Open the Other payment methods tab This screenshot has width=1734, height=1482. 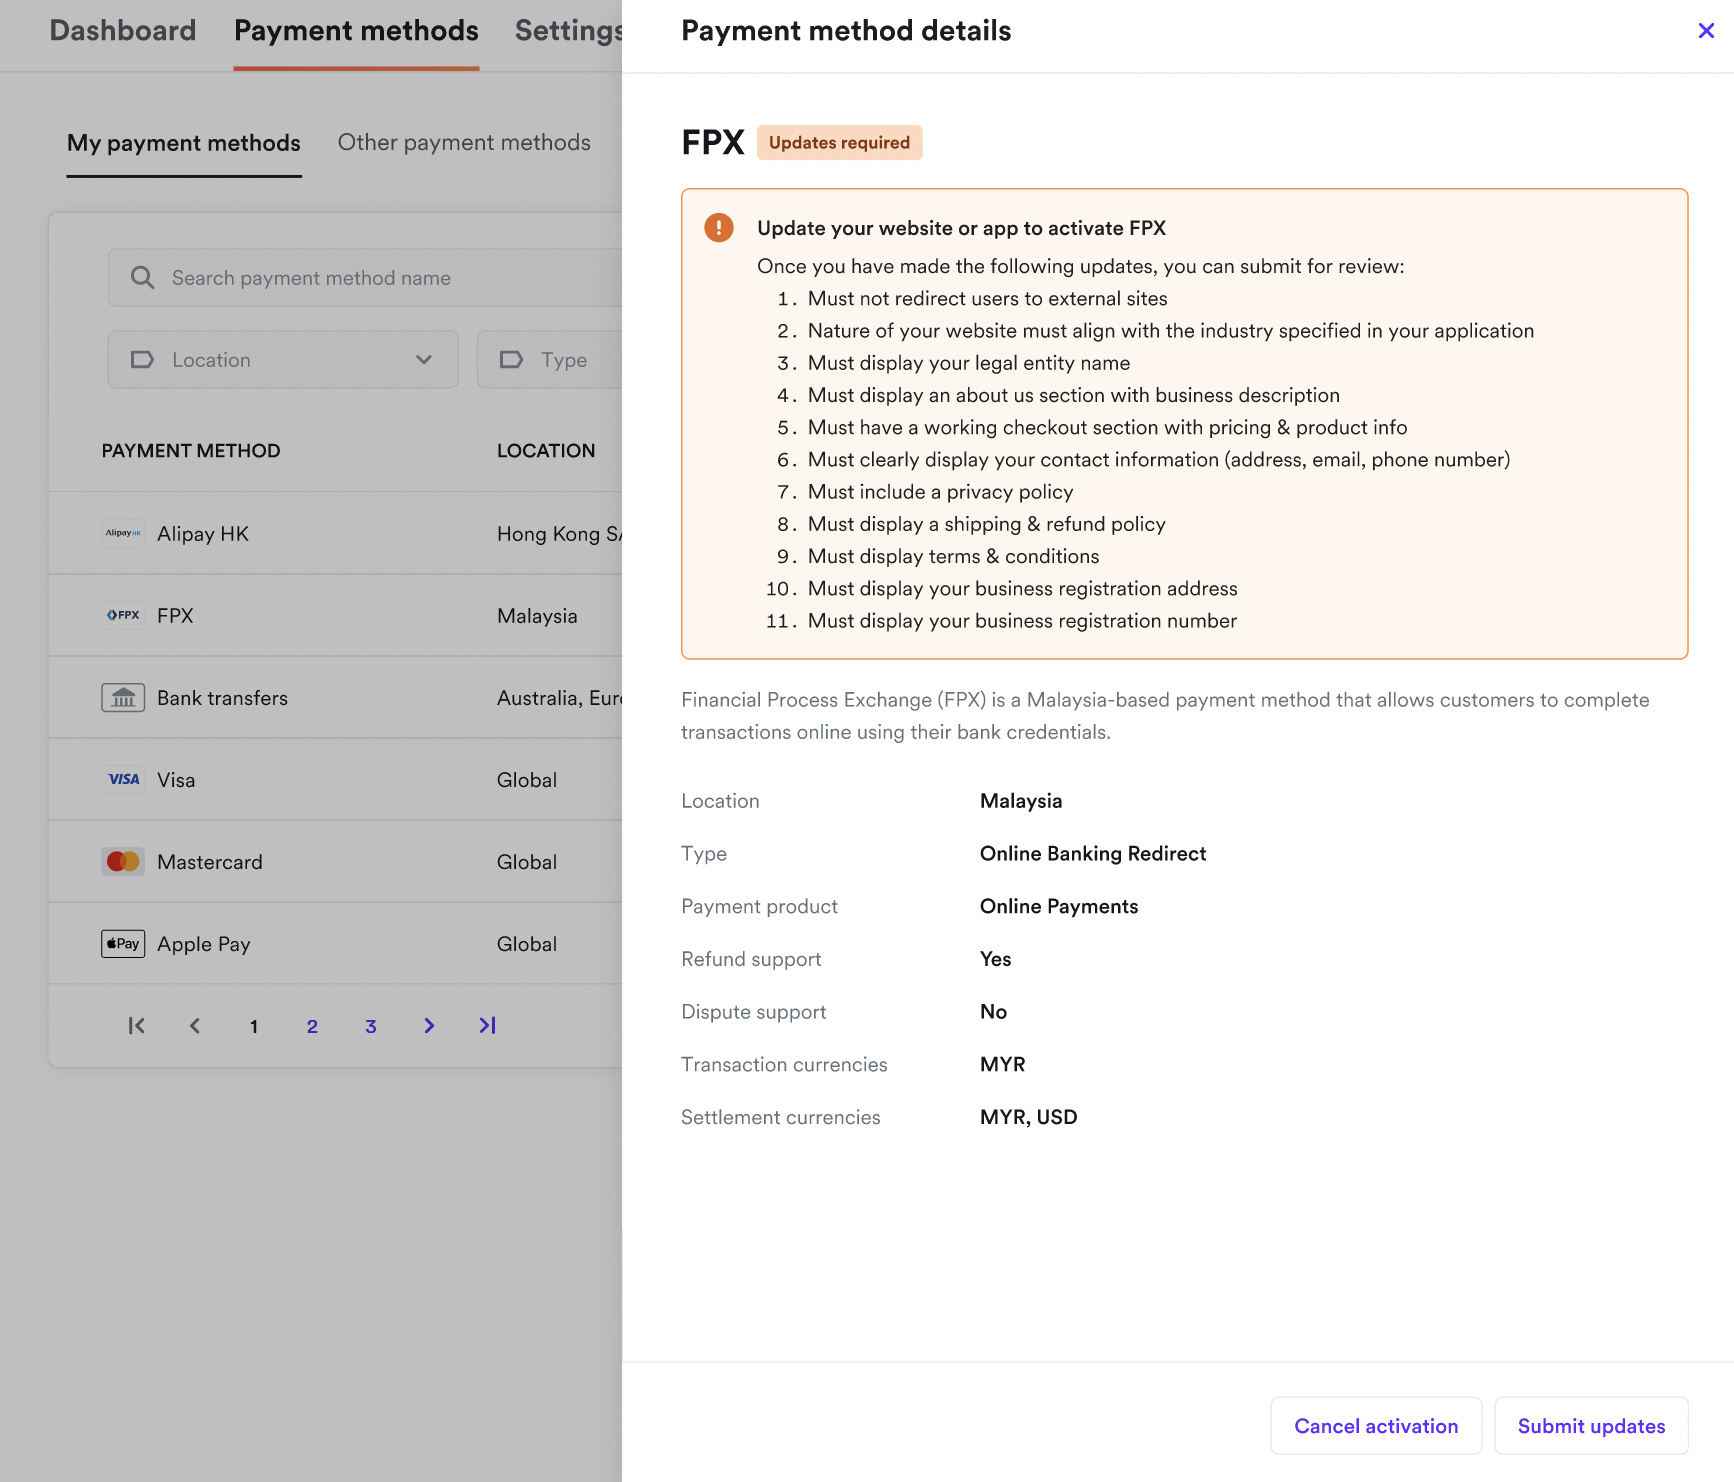464,142
